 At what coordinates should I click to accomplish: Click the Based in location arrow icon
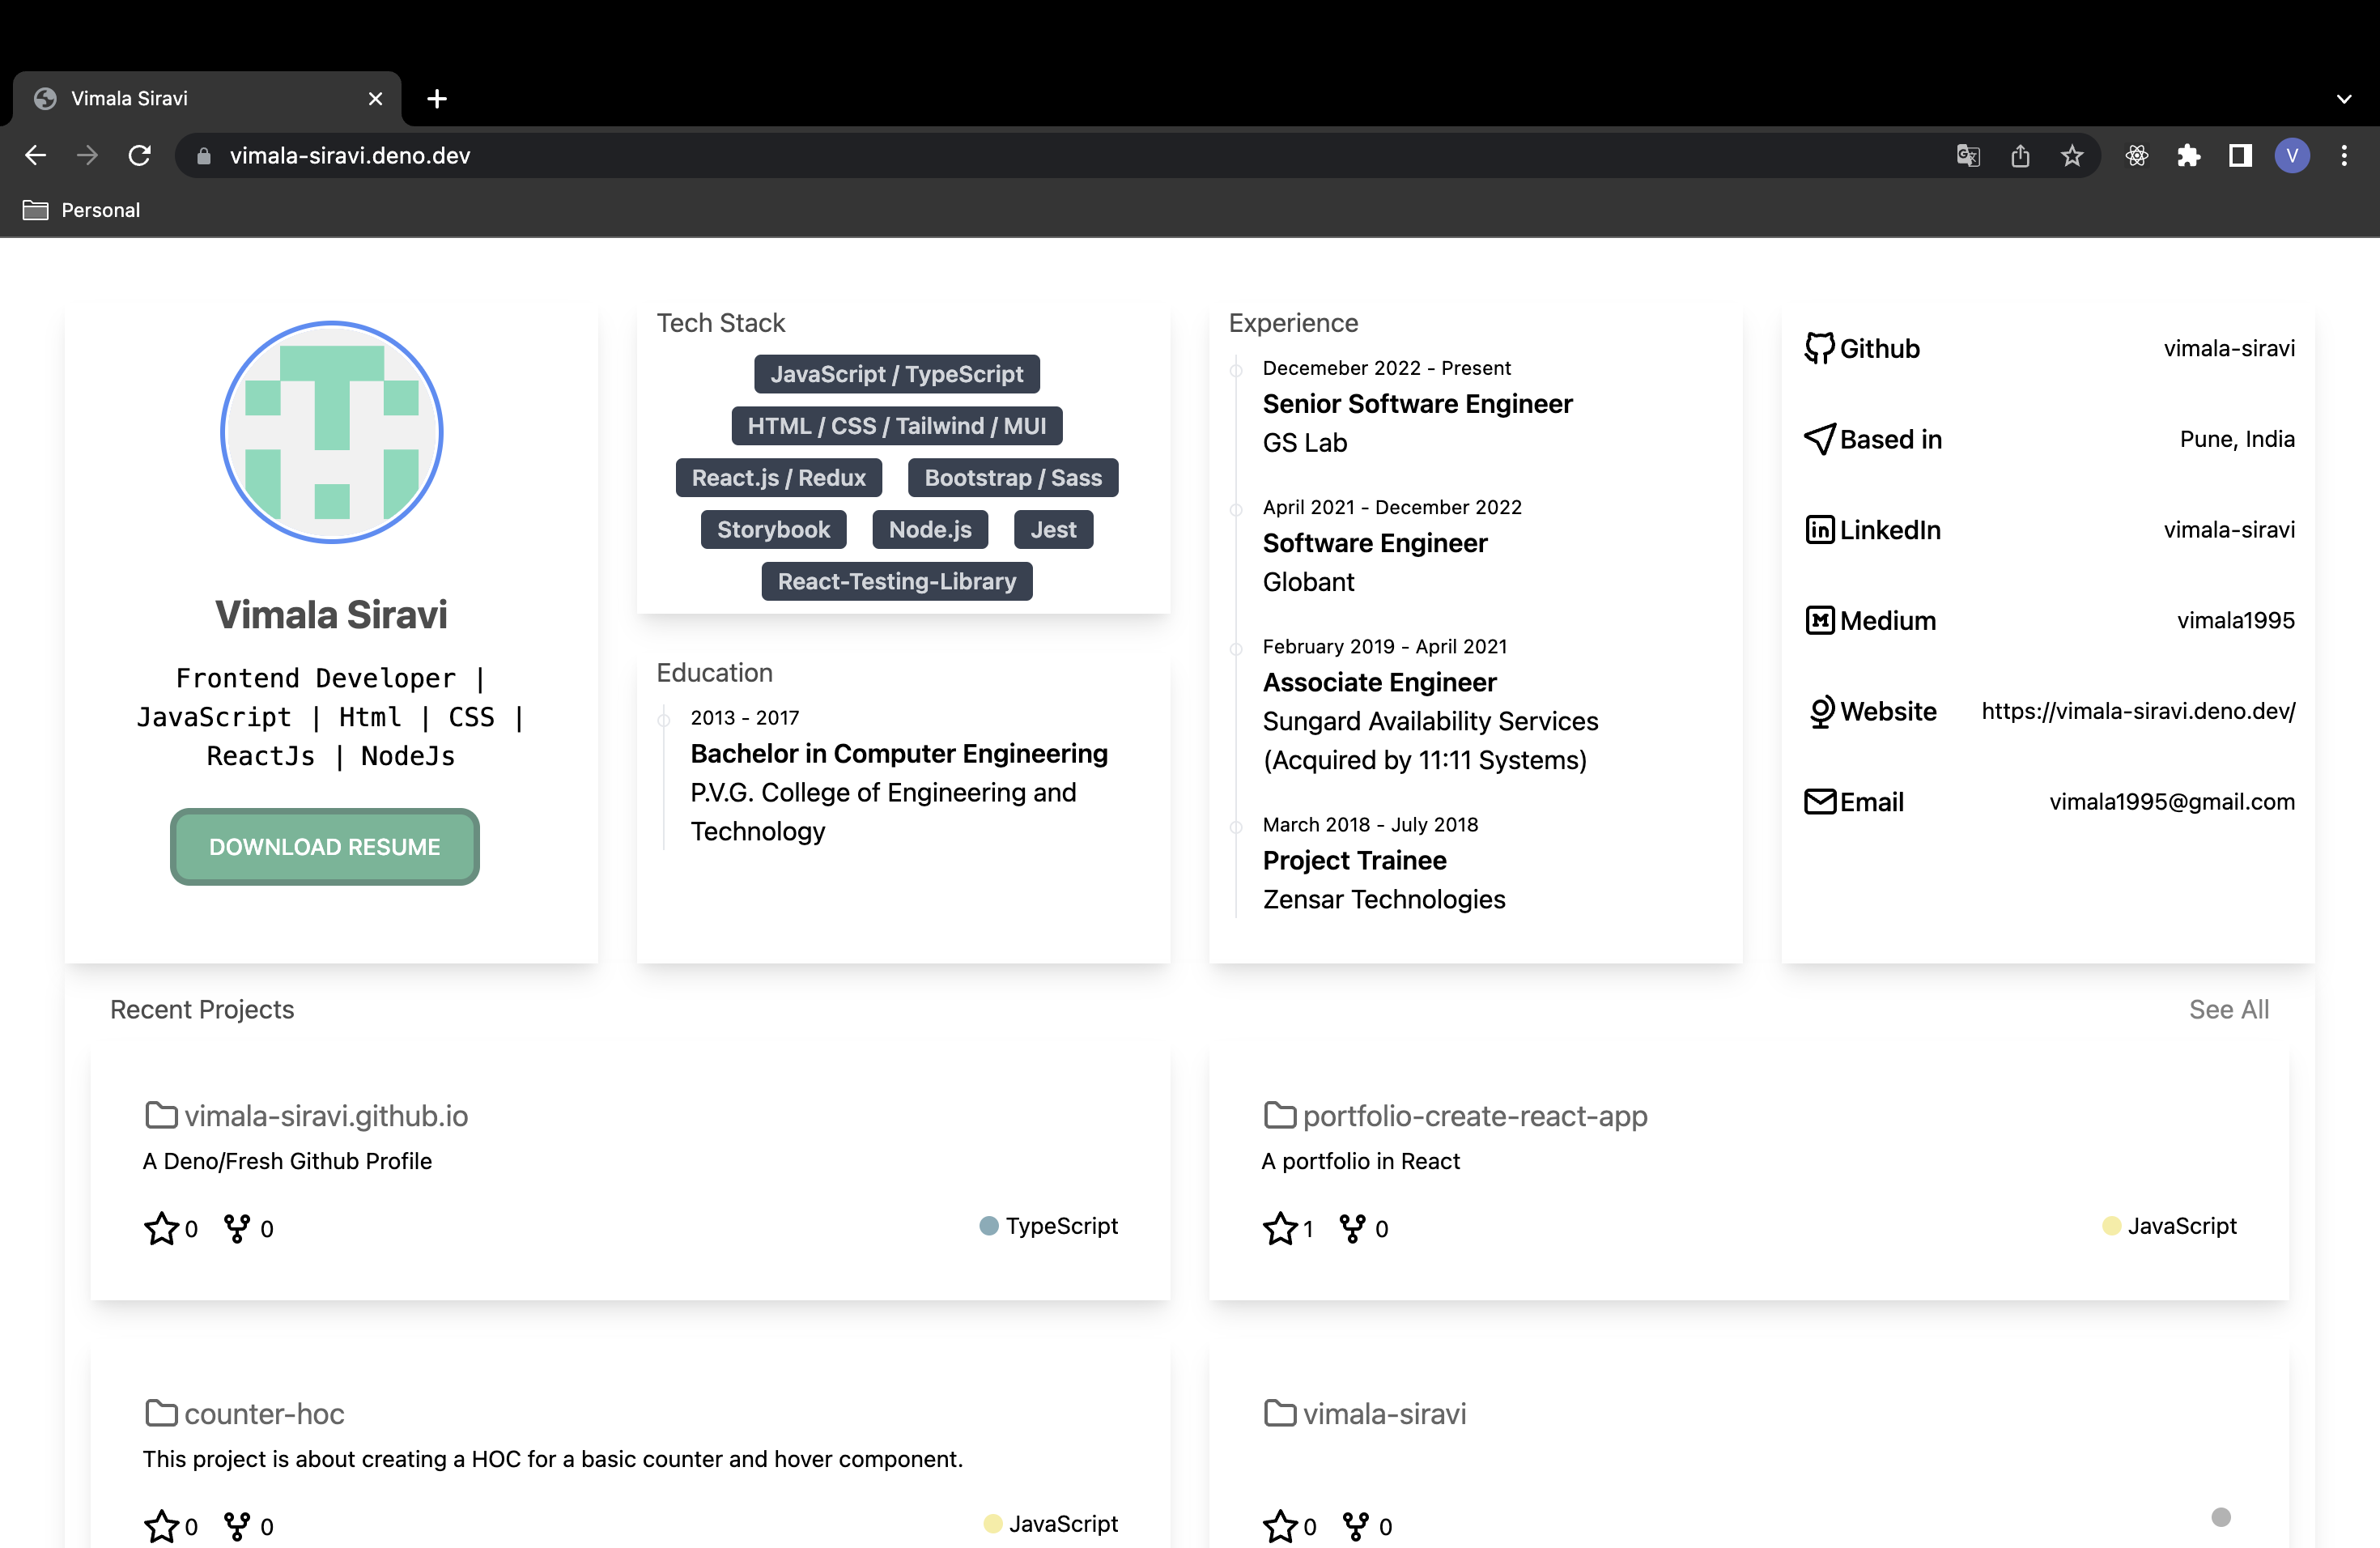1819,438
